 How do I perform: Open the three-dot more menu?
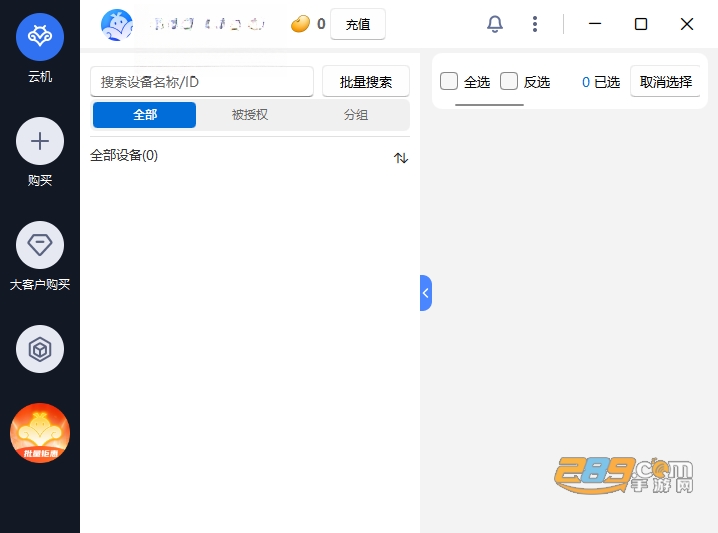(x=534, y=24)
